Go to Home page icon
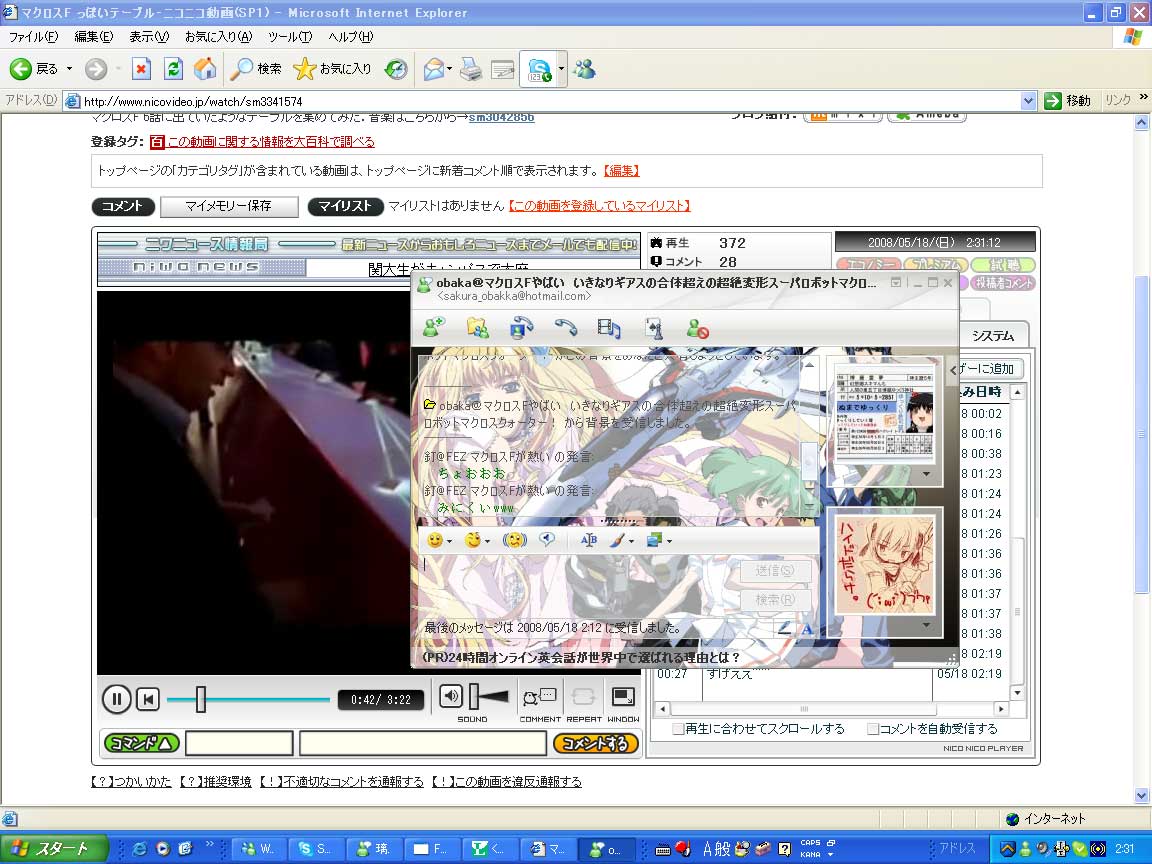The width and height of the screenshot is (1152, 864). (x=205, y=69)
